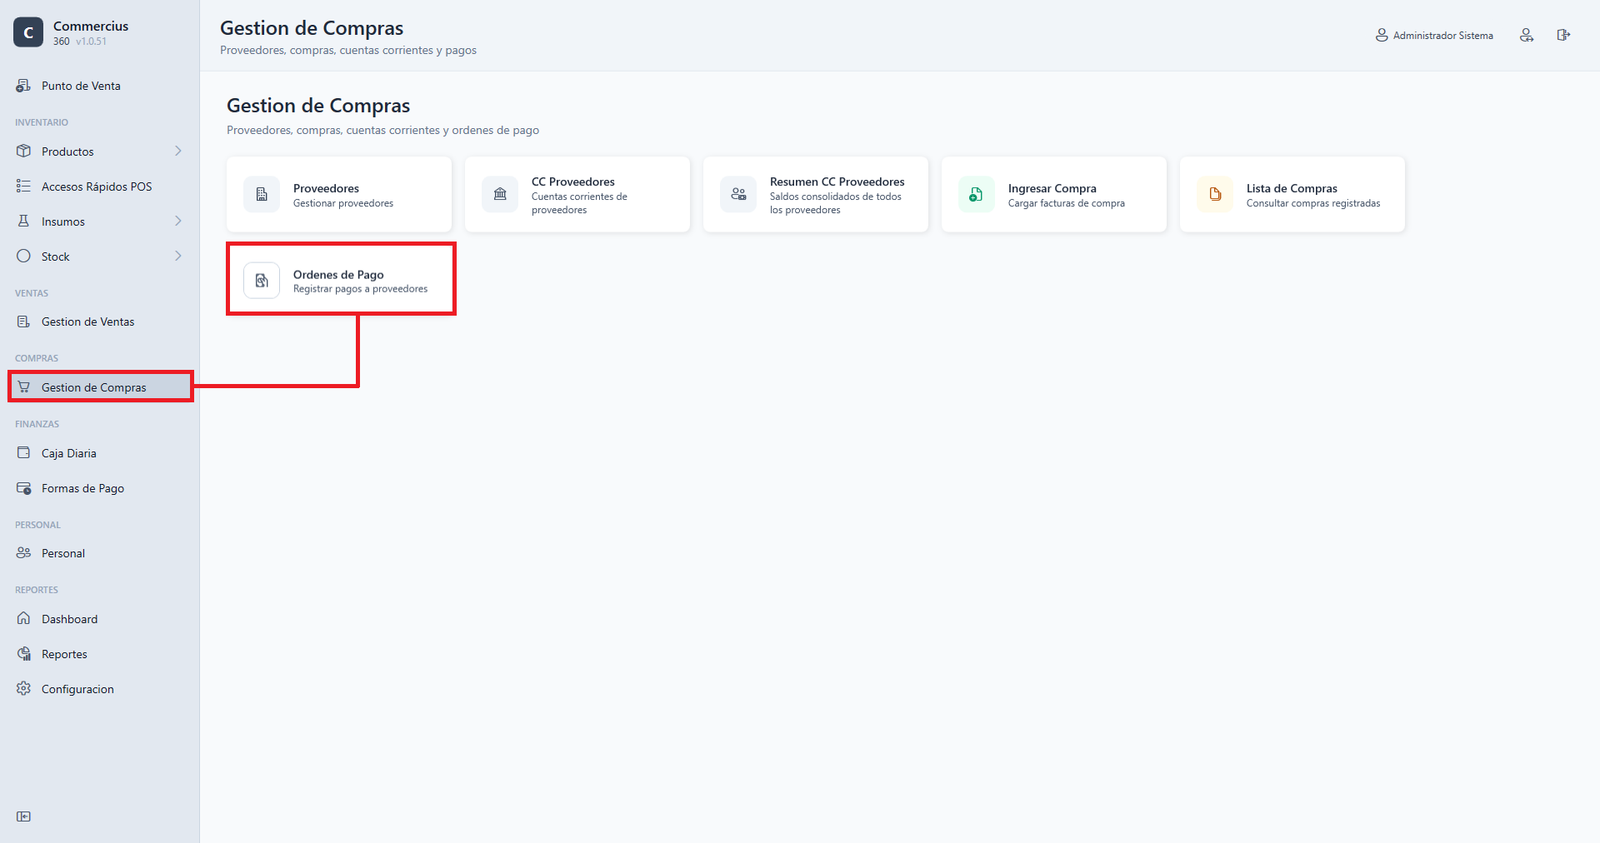Screen dimensions: 1600x843
Task: Click the Commercius C logo
Action: click(28, 32)
